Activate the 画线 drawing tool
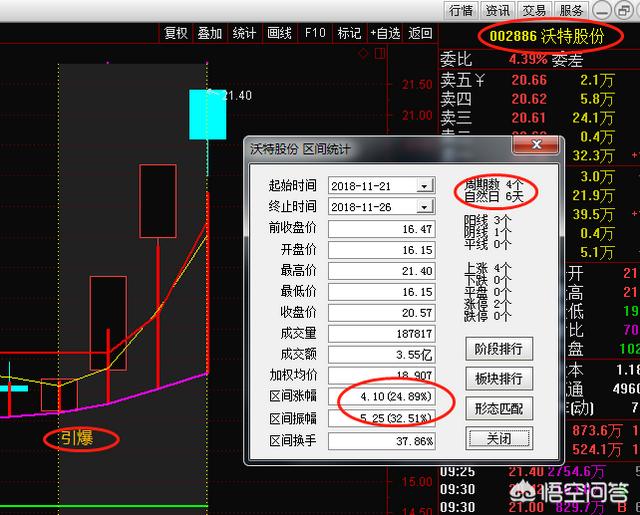The image size is (640, 515). tap(279, 33)
